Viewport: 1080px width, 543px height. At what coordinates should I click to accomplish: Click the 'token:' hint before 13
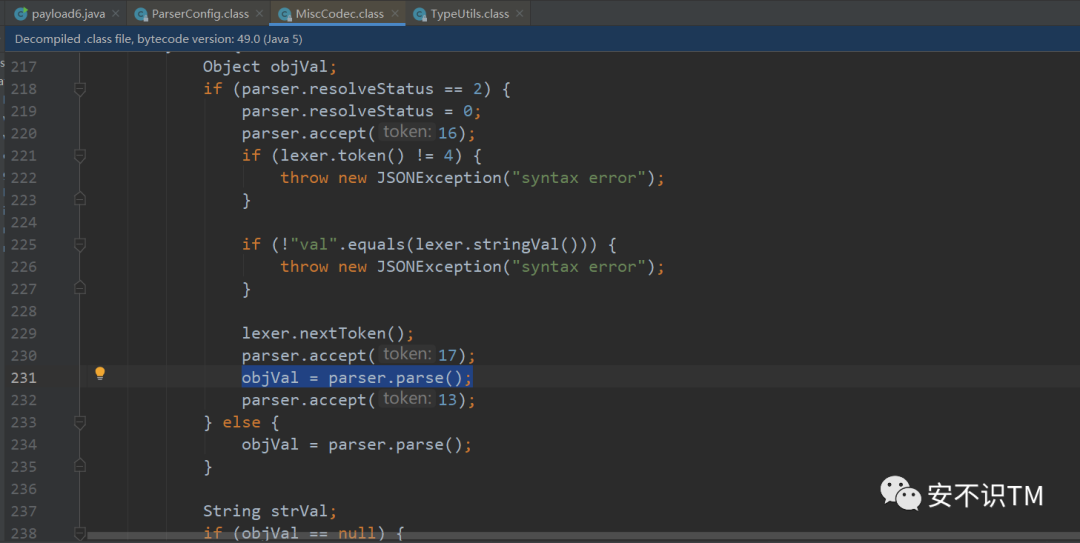[407, 399]
